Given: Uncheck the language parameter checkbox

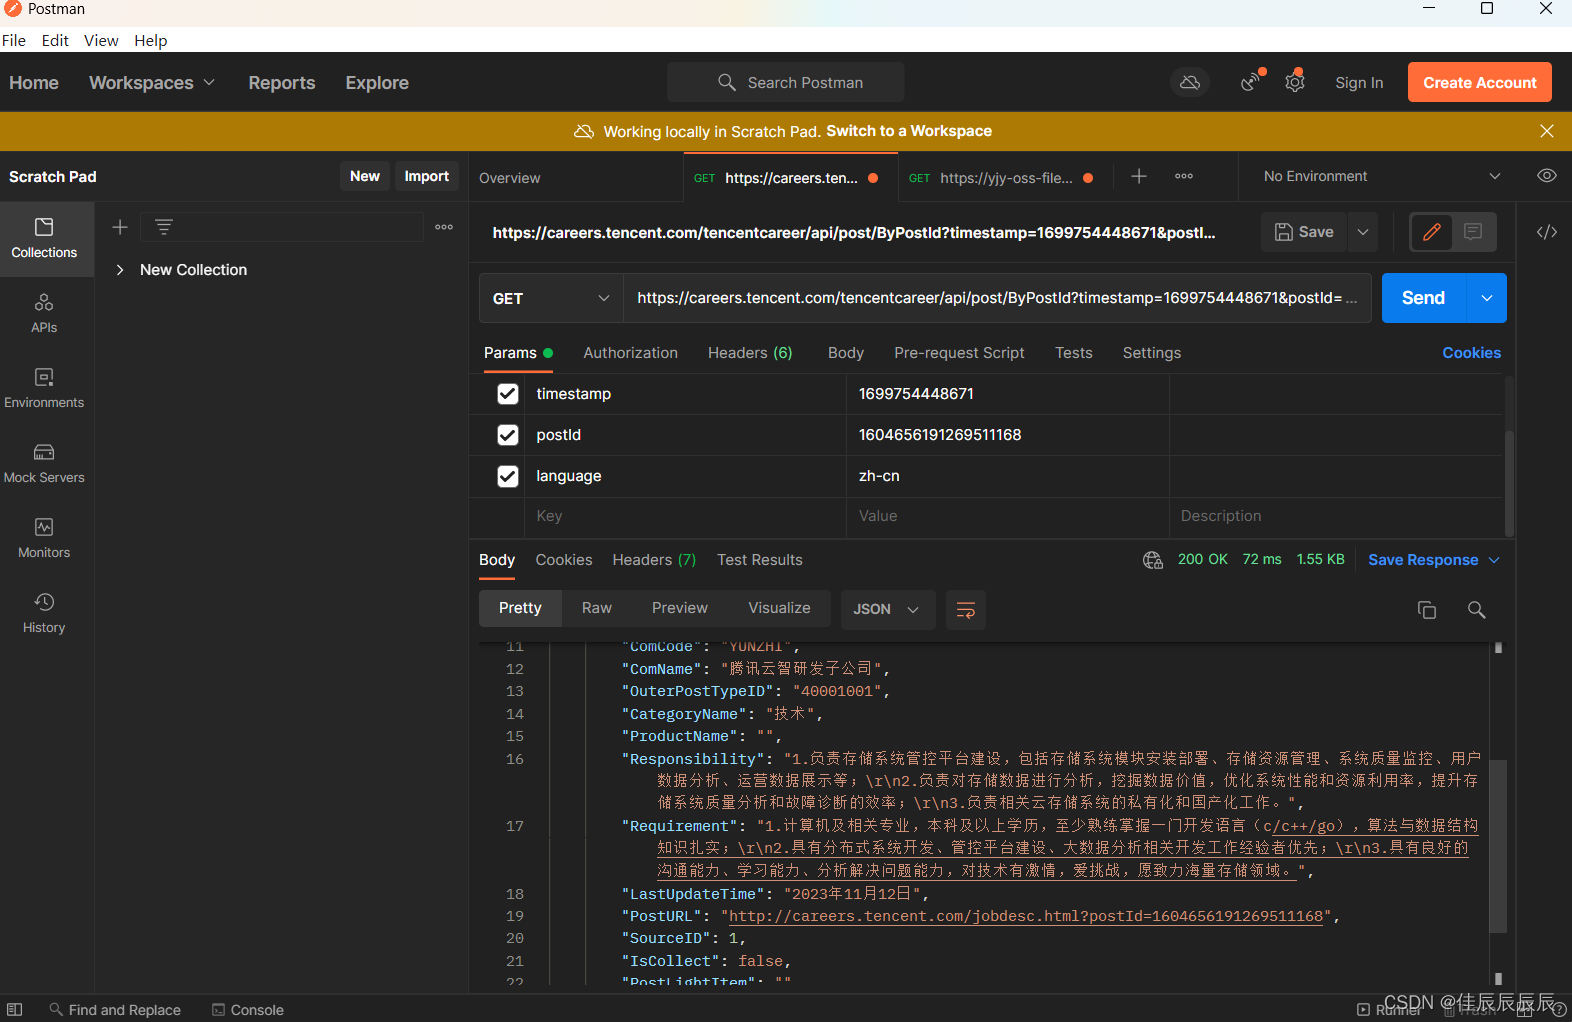Looking at the screenshot, I should pyautogui.click(x=508, y=476).
